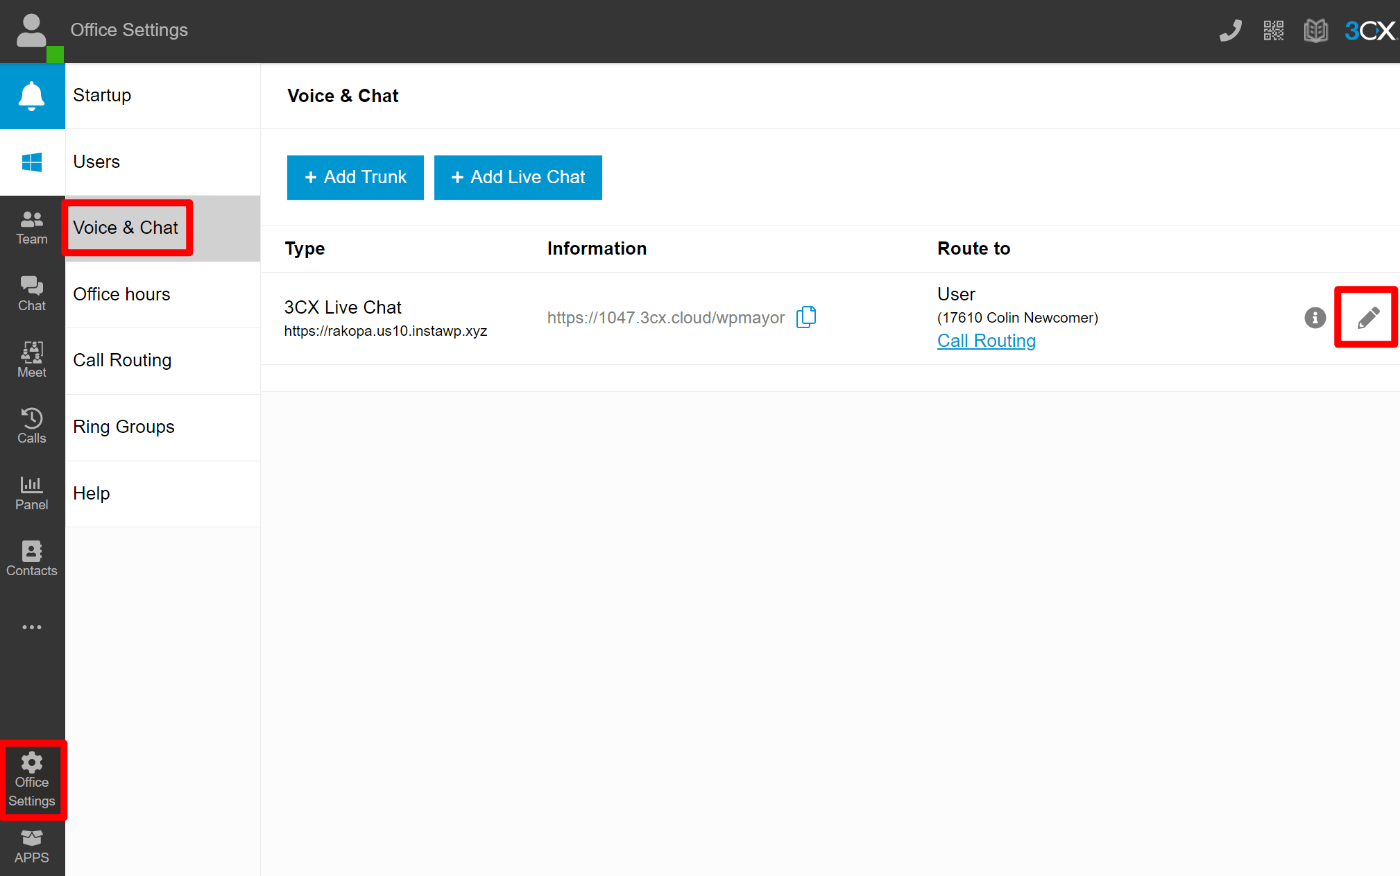
Task: Open Ring Groups settings
Action: pos(163,427)
